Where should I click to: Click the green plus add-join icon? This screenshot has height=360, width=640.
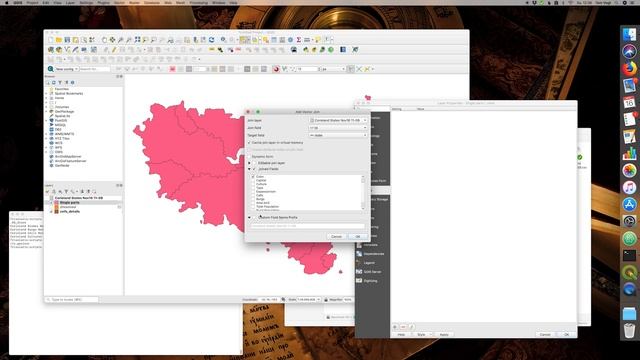point(395,327)
